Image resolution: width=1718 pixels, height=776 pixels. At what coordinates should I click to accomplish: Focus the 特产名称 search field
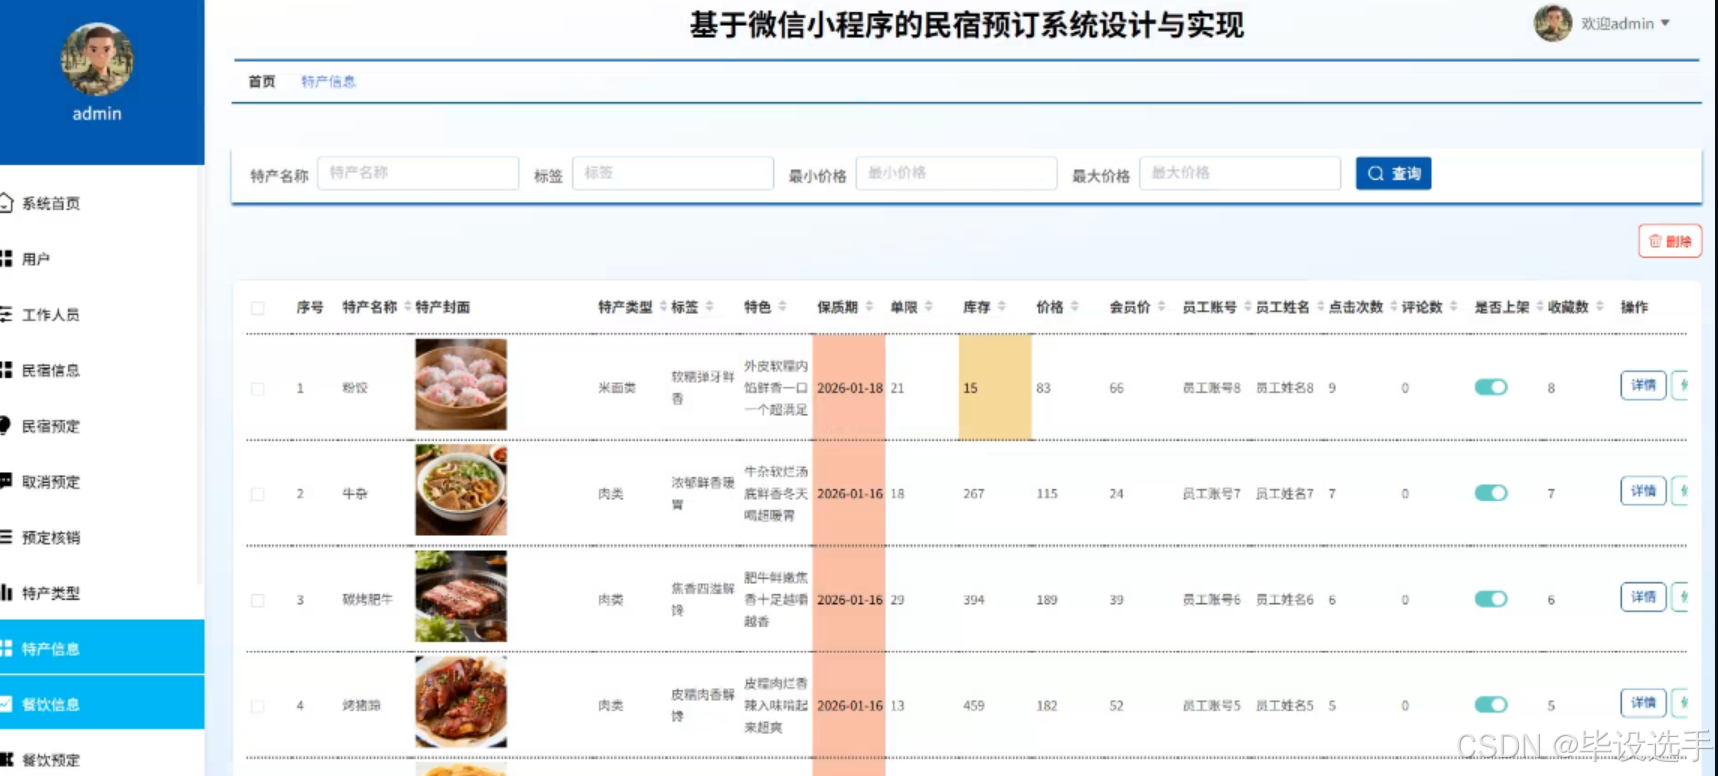[418, 173]
